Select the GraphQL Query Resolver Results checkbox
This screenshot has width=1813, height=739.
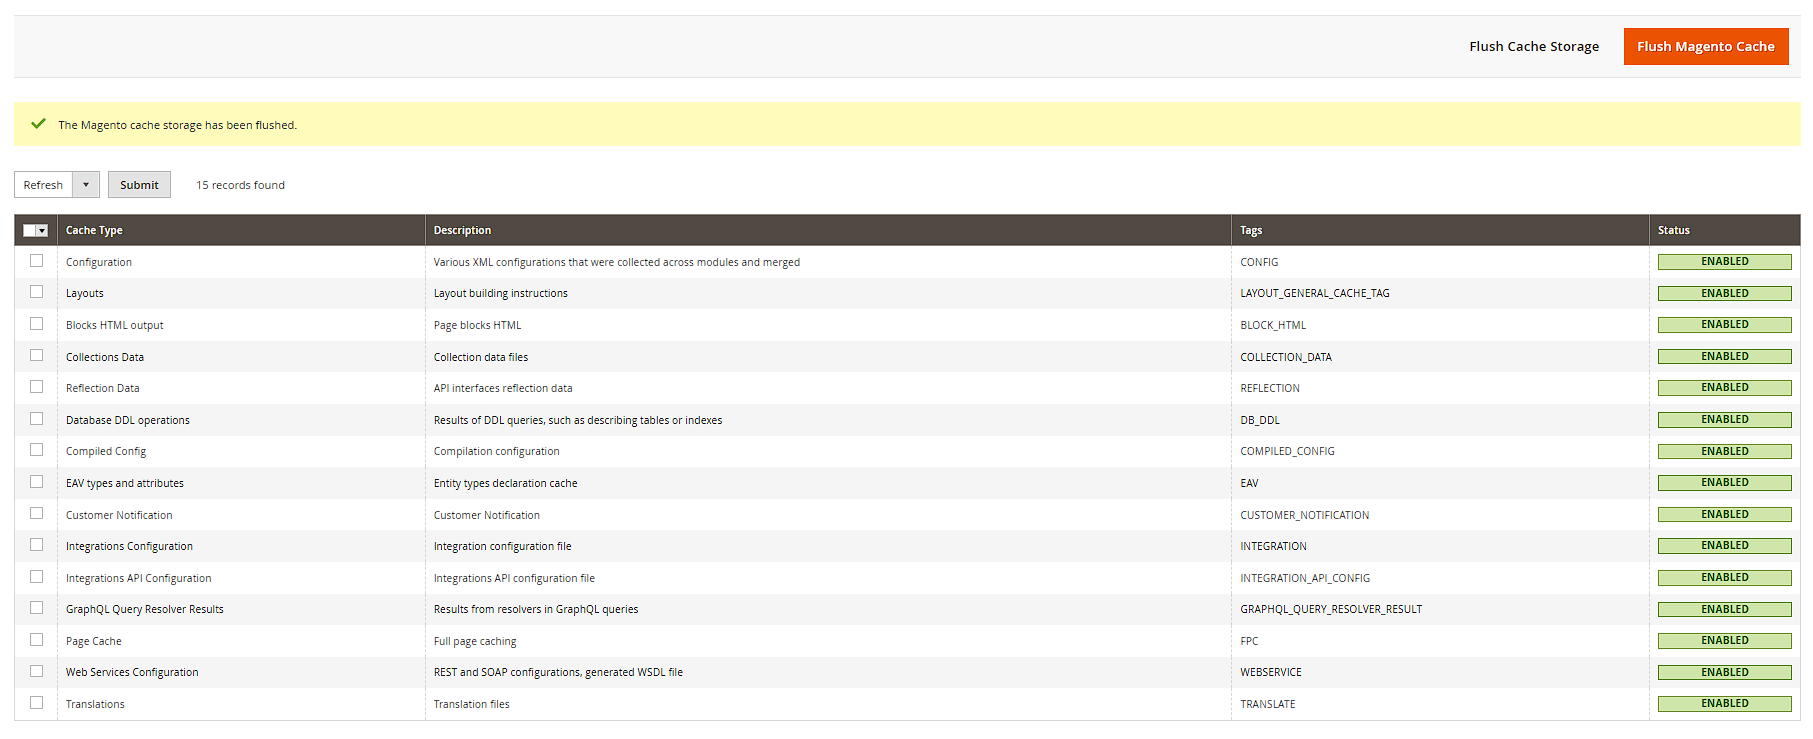tap(37, 608)
